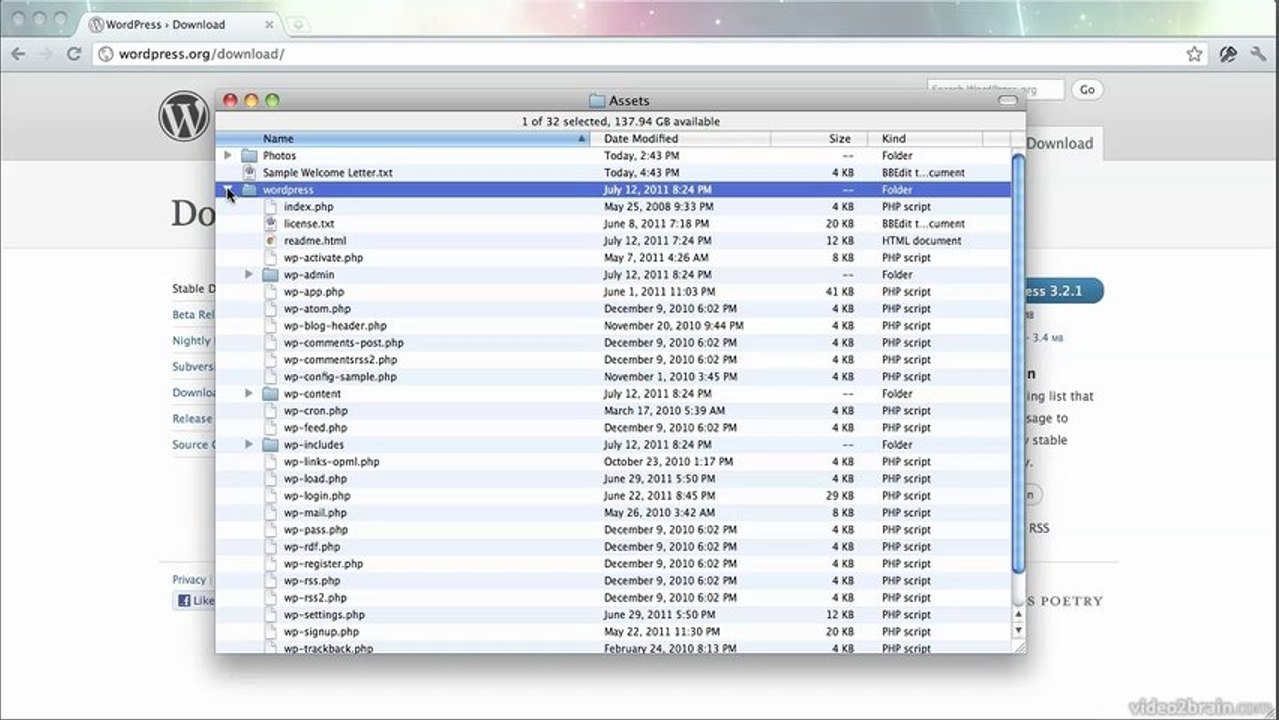This screenshot has height=720, width=1279.
Task: Sort by the Size column header
Action: (819, 139)
